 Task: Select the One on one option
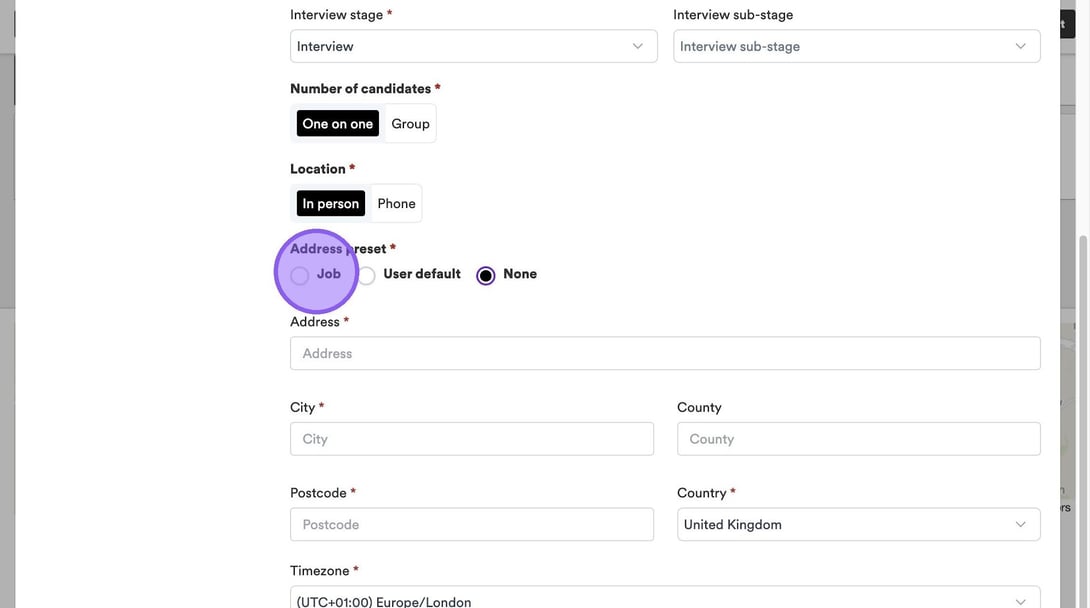pyautogui.click(x=337, y=124)
